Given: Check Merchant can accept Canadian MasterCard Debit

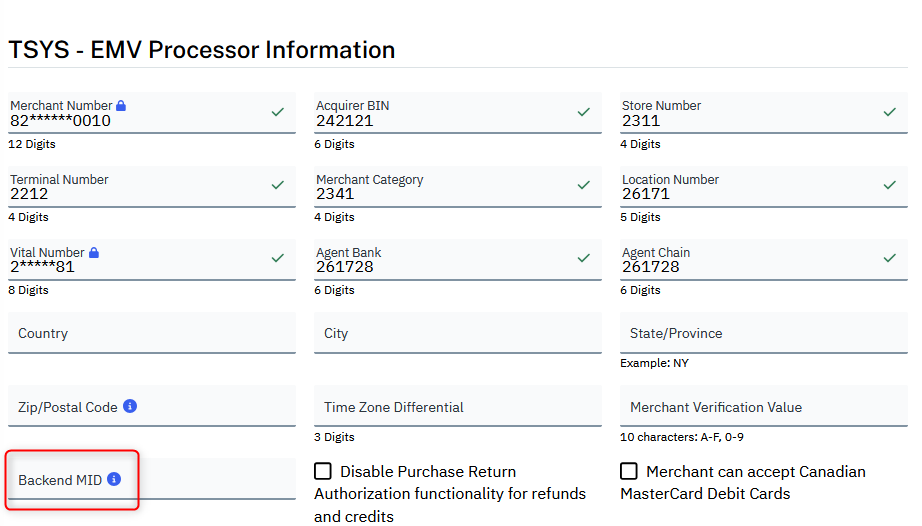Looking at the screenshot, I should pos(629,472).
